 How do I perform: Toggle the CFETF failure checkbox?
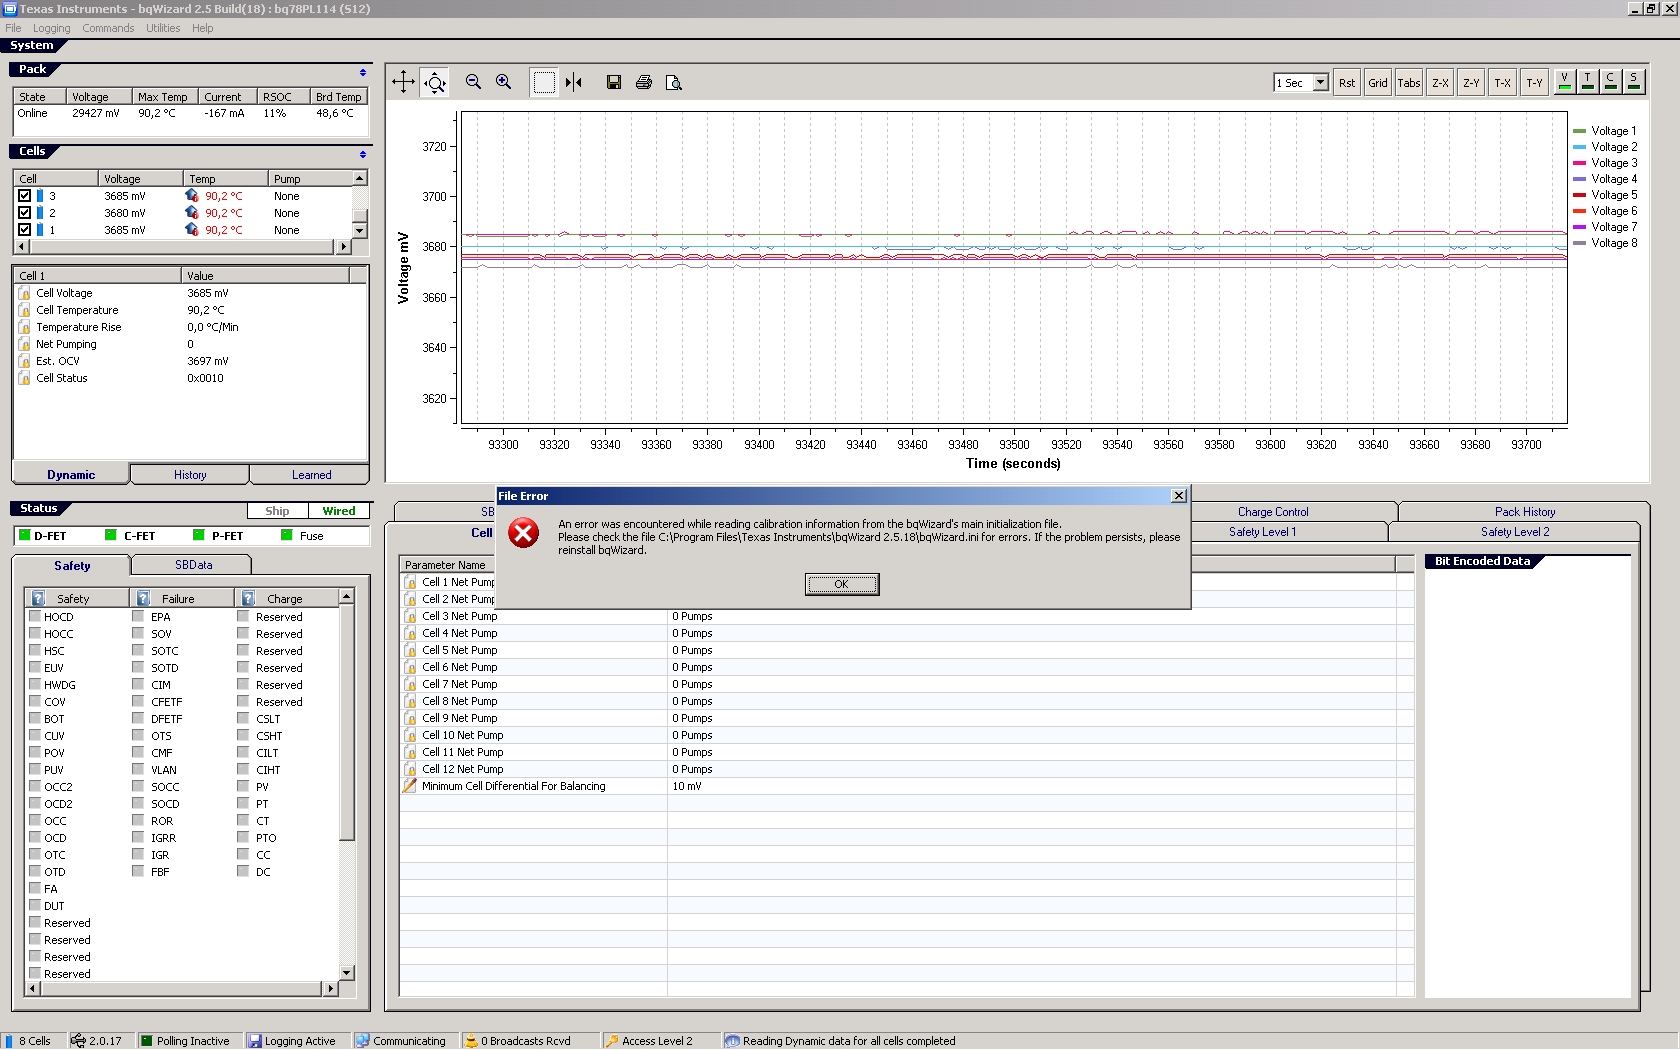138,702
